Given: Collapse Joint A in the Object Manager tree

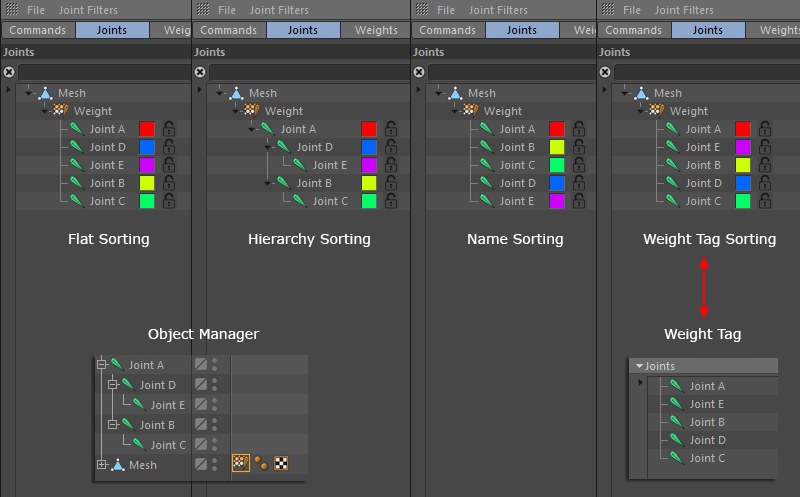Looking at the screenshot, I should coord(102,364).
